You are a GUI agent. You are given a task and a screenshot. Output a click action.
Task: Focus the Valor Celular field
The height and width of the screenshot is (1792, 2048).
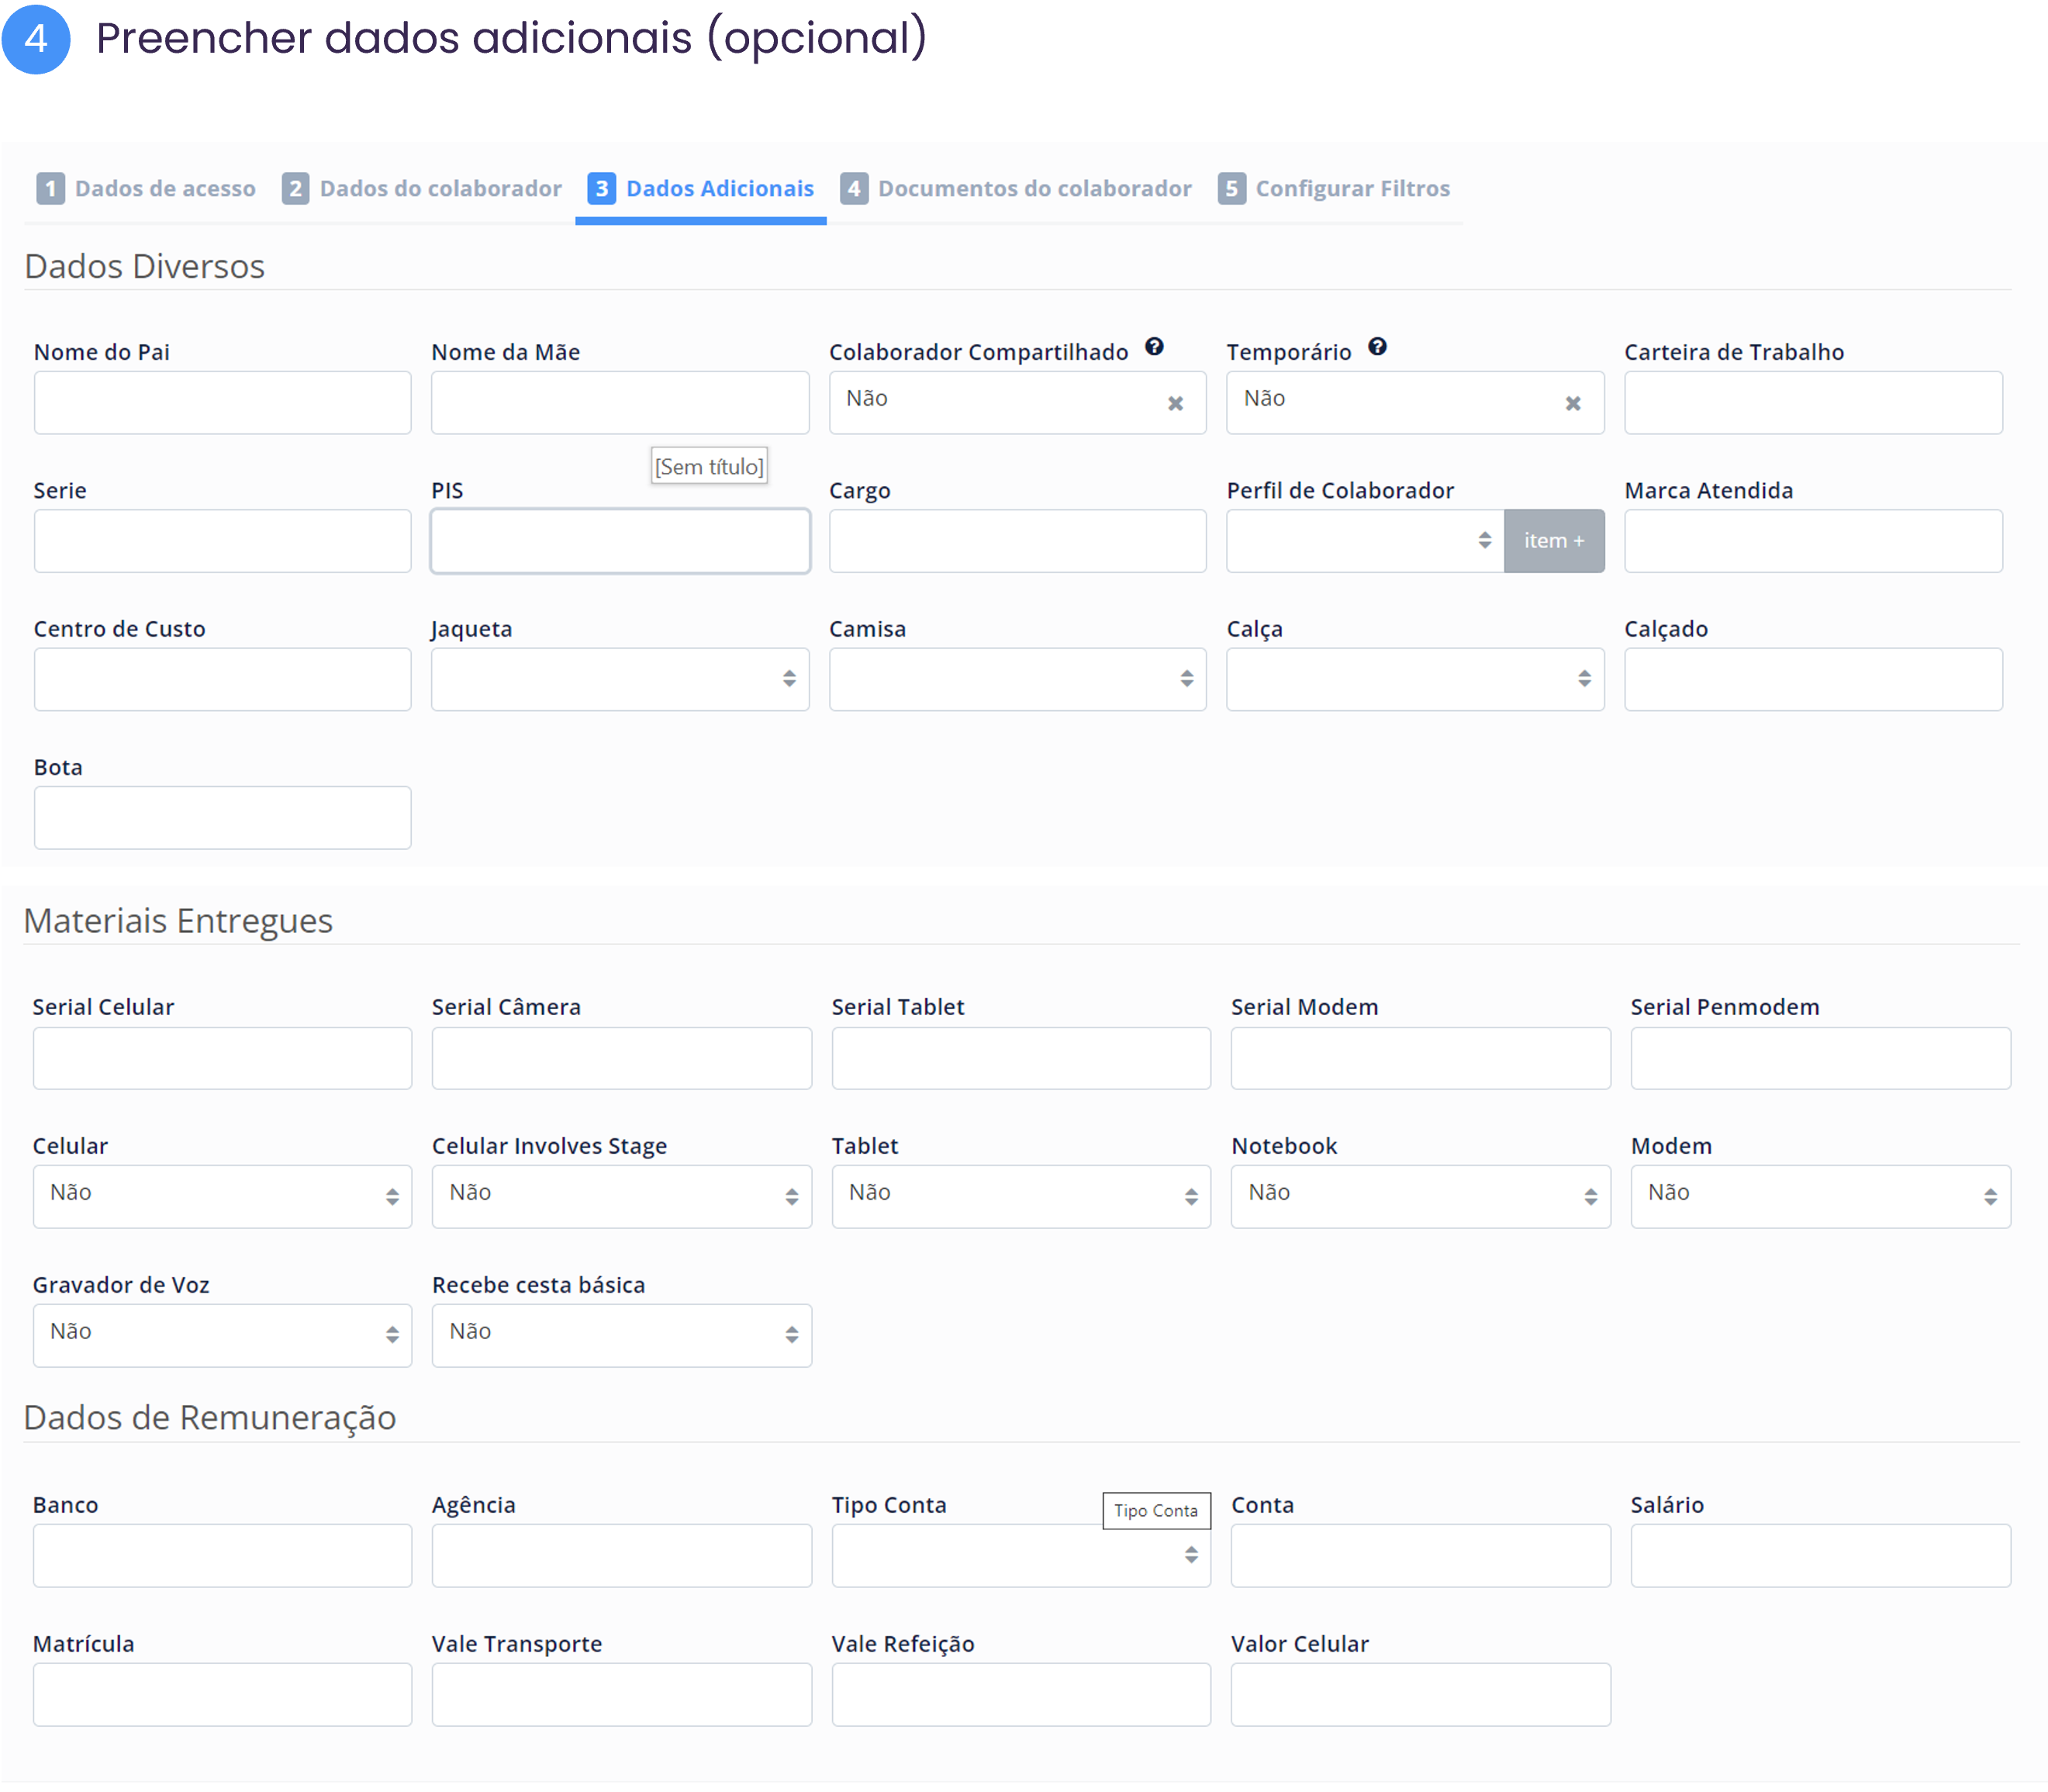pyautogui.click(x=1420, y=1694)
